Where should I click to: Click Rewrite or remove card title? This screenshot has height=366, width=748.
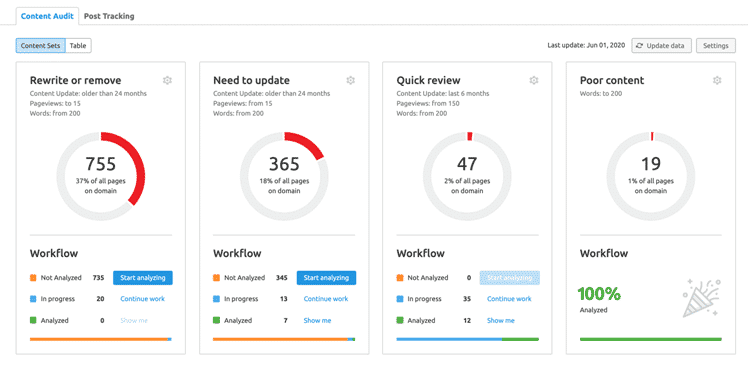pyautogui.click(x=75, y=80)
